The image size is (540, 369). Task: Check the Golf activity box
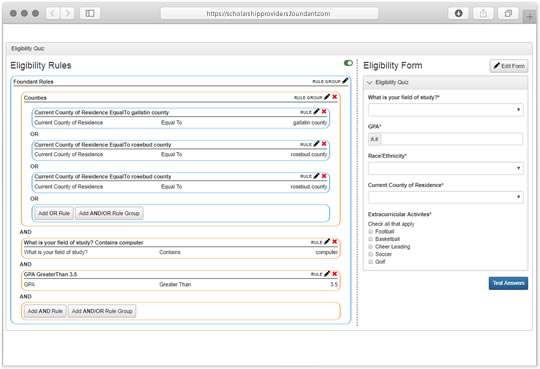(371, 262)
